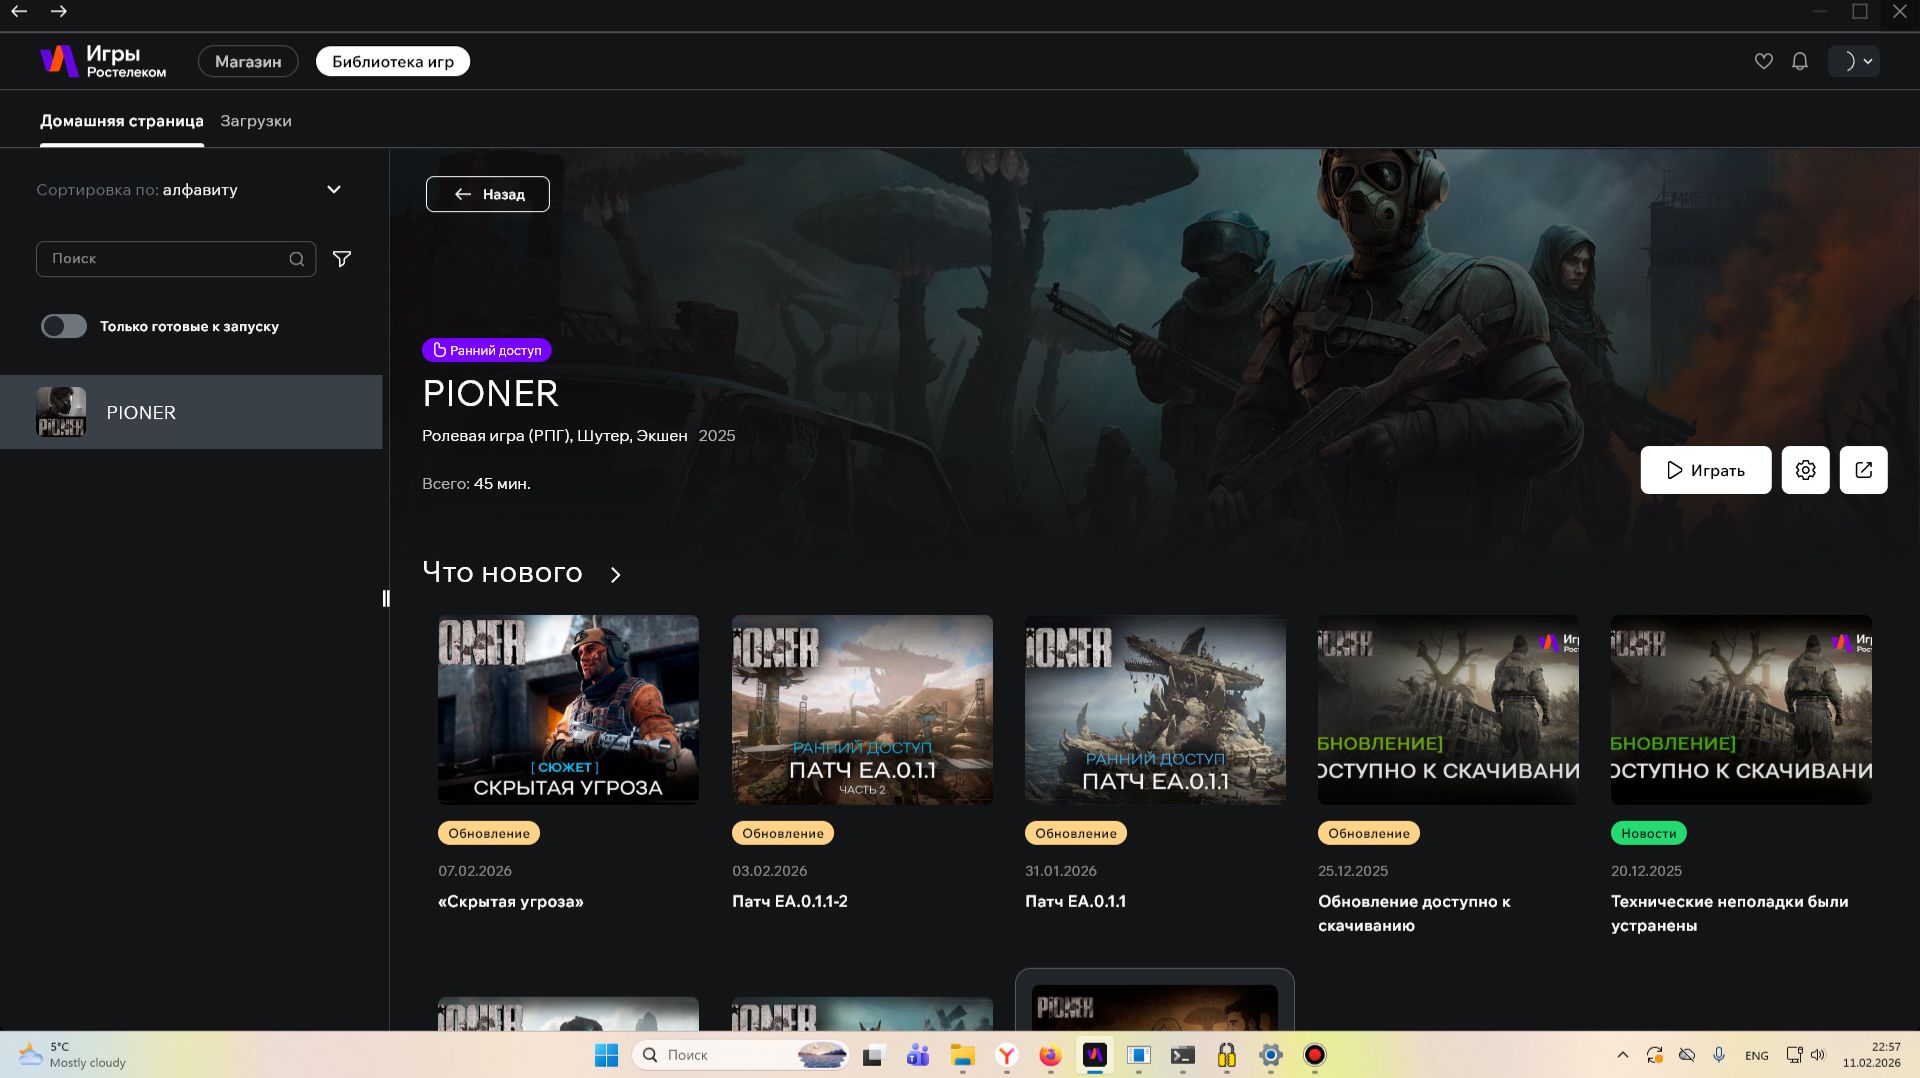The image size is (1920, 1078).
Task: Click the Назад button
Action: (488, 194)
